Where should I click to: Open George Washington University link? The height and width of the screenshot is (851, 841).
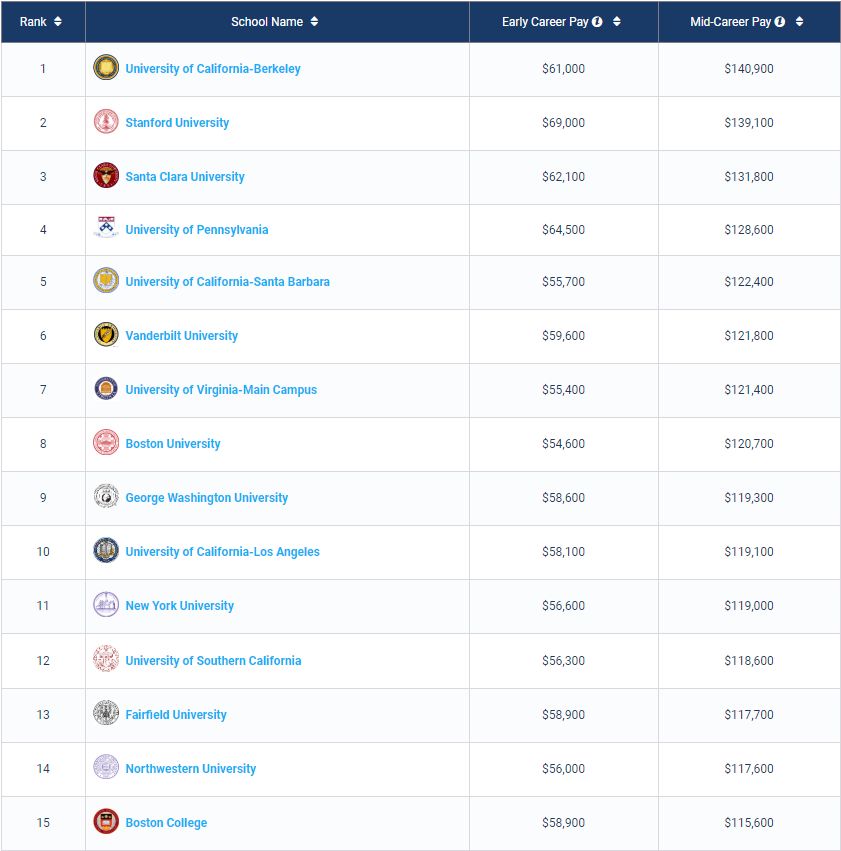[207, 498]
